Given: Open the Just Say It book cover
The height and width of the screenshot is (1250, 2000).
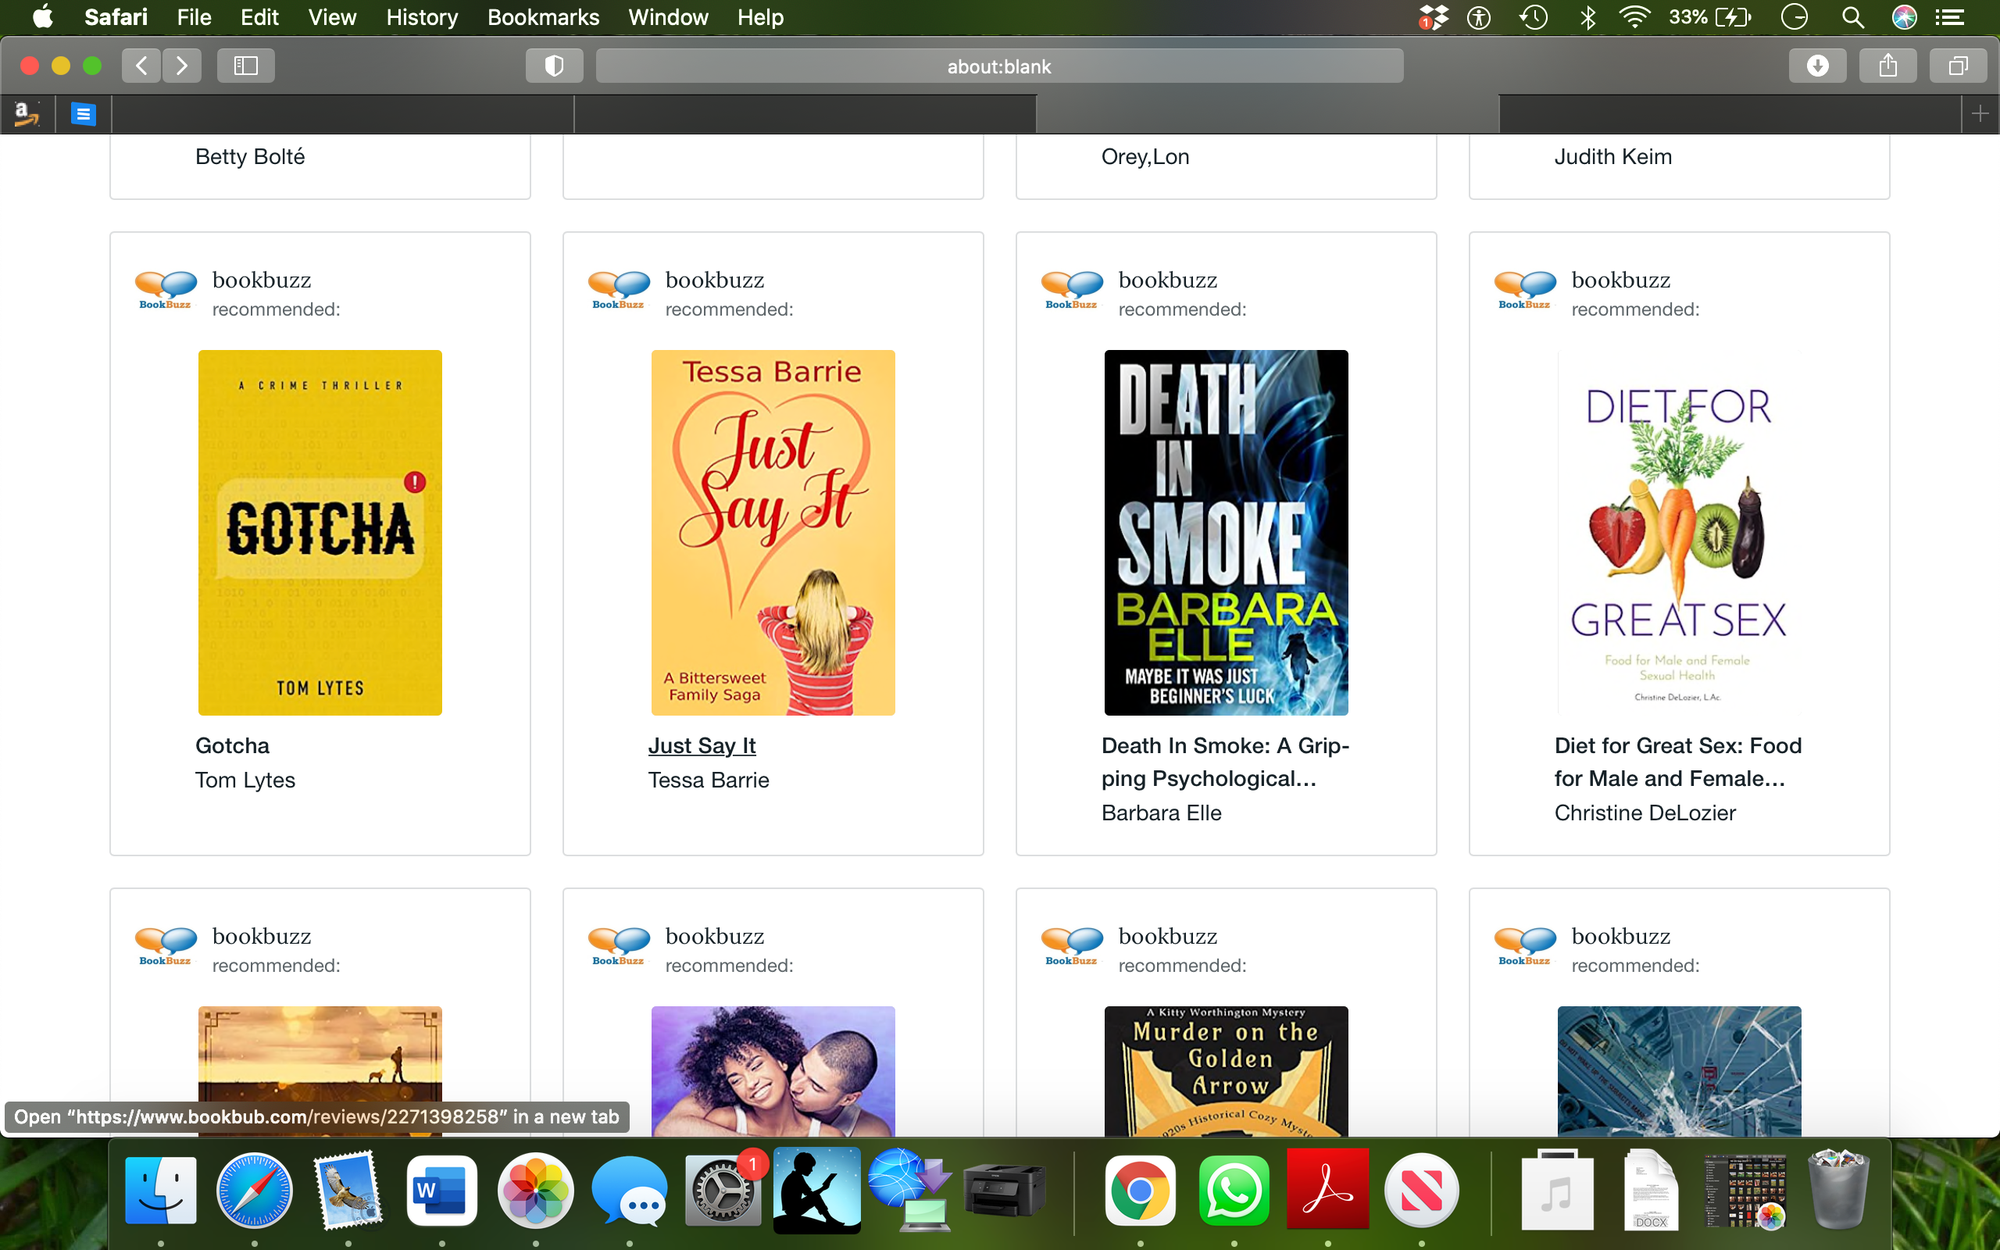Looking at the screenshot, I should click(x=773, y=532).
